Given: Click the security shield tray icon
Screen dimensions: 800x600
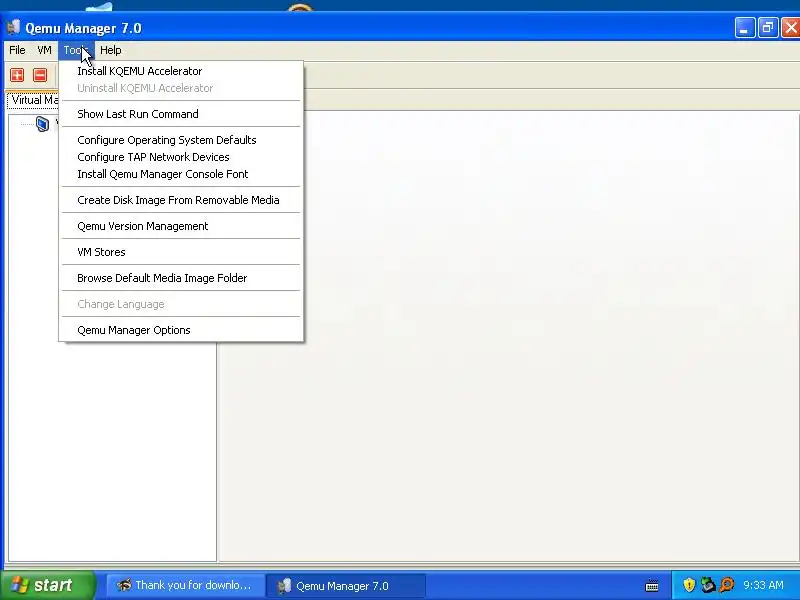Looking at the screenshot, I should (x=689, y=585).
